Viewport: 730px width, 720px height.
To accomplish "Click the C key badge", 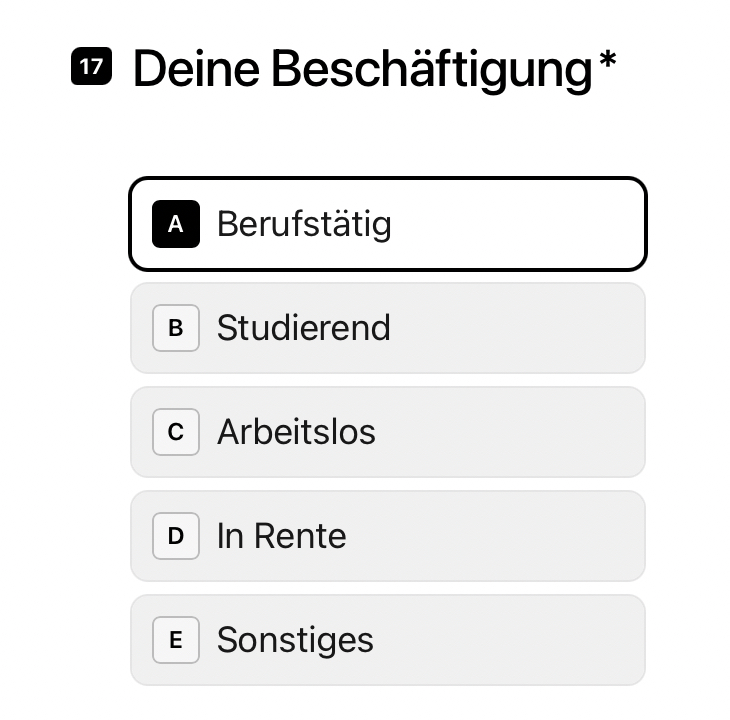I will click(176, 432).
